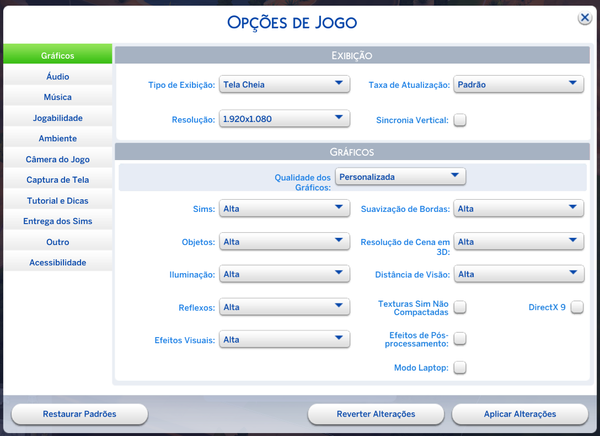Open the Música options tab
600x436 pixels.
pyautogui.click(x=58, y=97)
